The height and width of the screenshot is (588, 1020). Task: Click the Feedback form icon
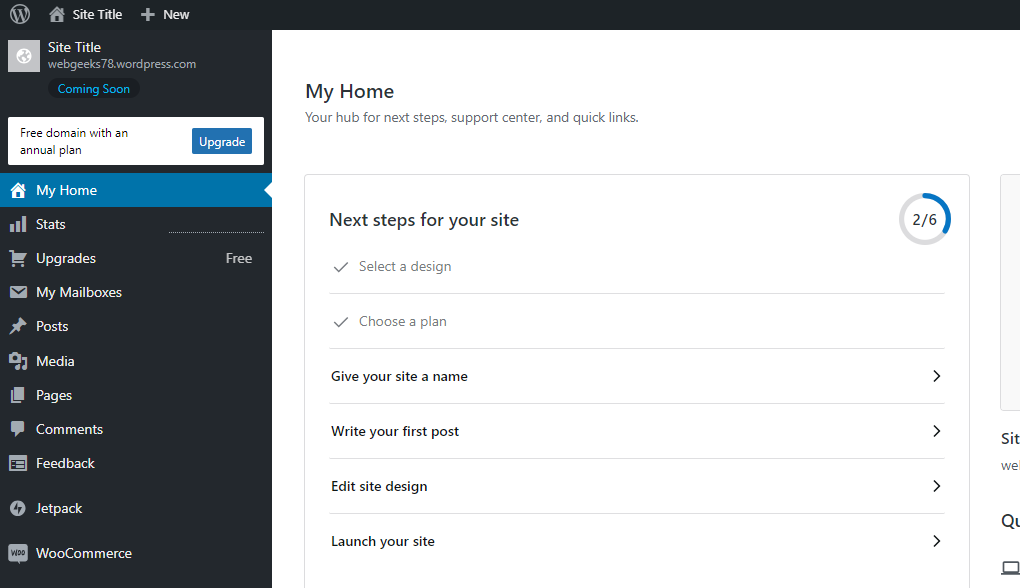tap(18, 463)
